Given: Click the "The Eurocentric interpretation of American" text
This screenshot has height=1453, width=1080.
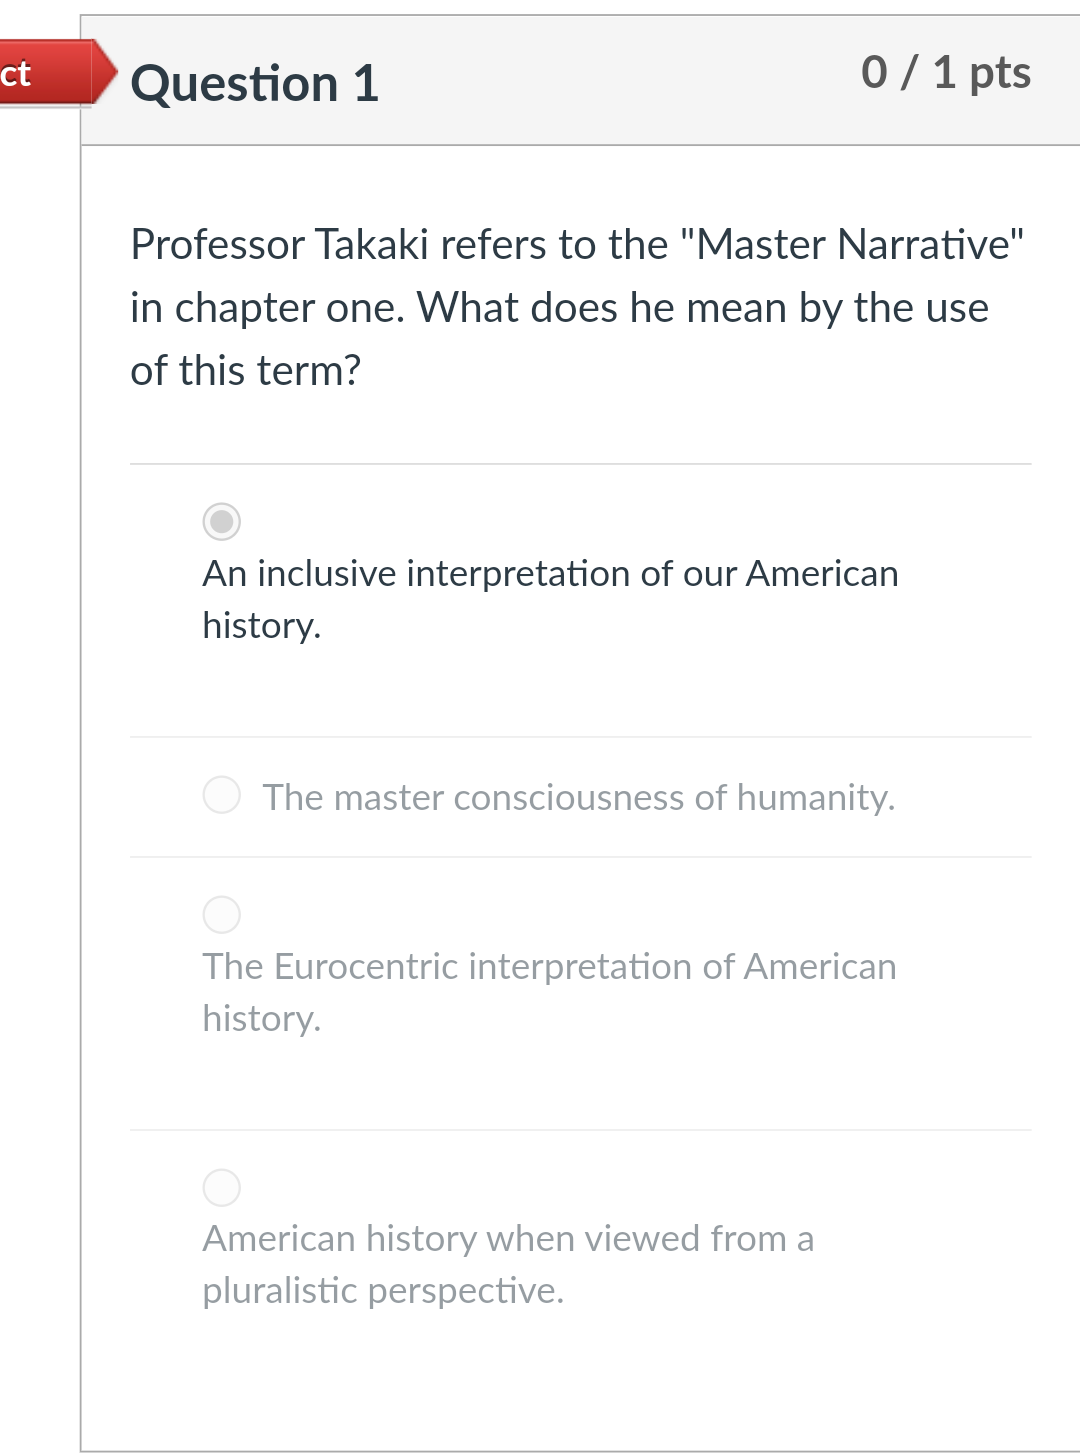Looking at the screenshot, I should (549, 967).
